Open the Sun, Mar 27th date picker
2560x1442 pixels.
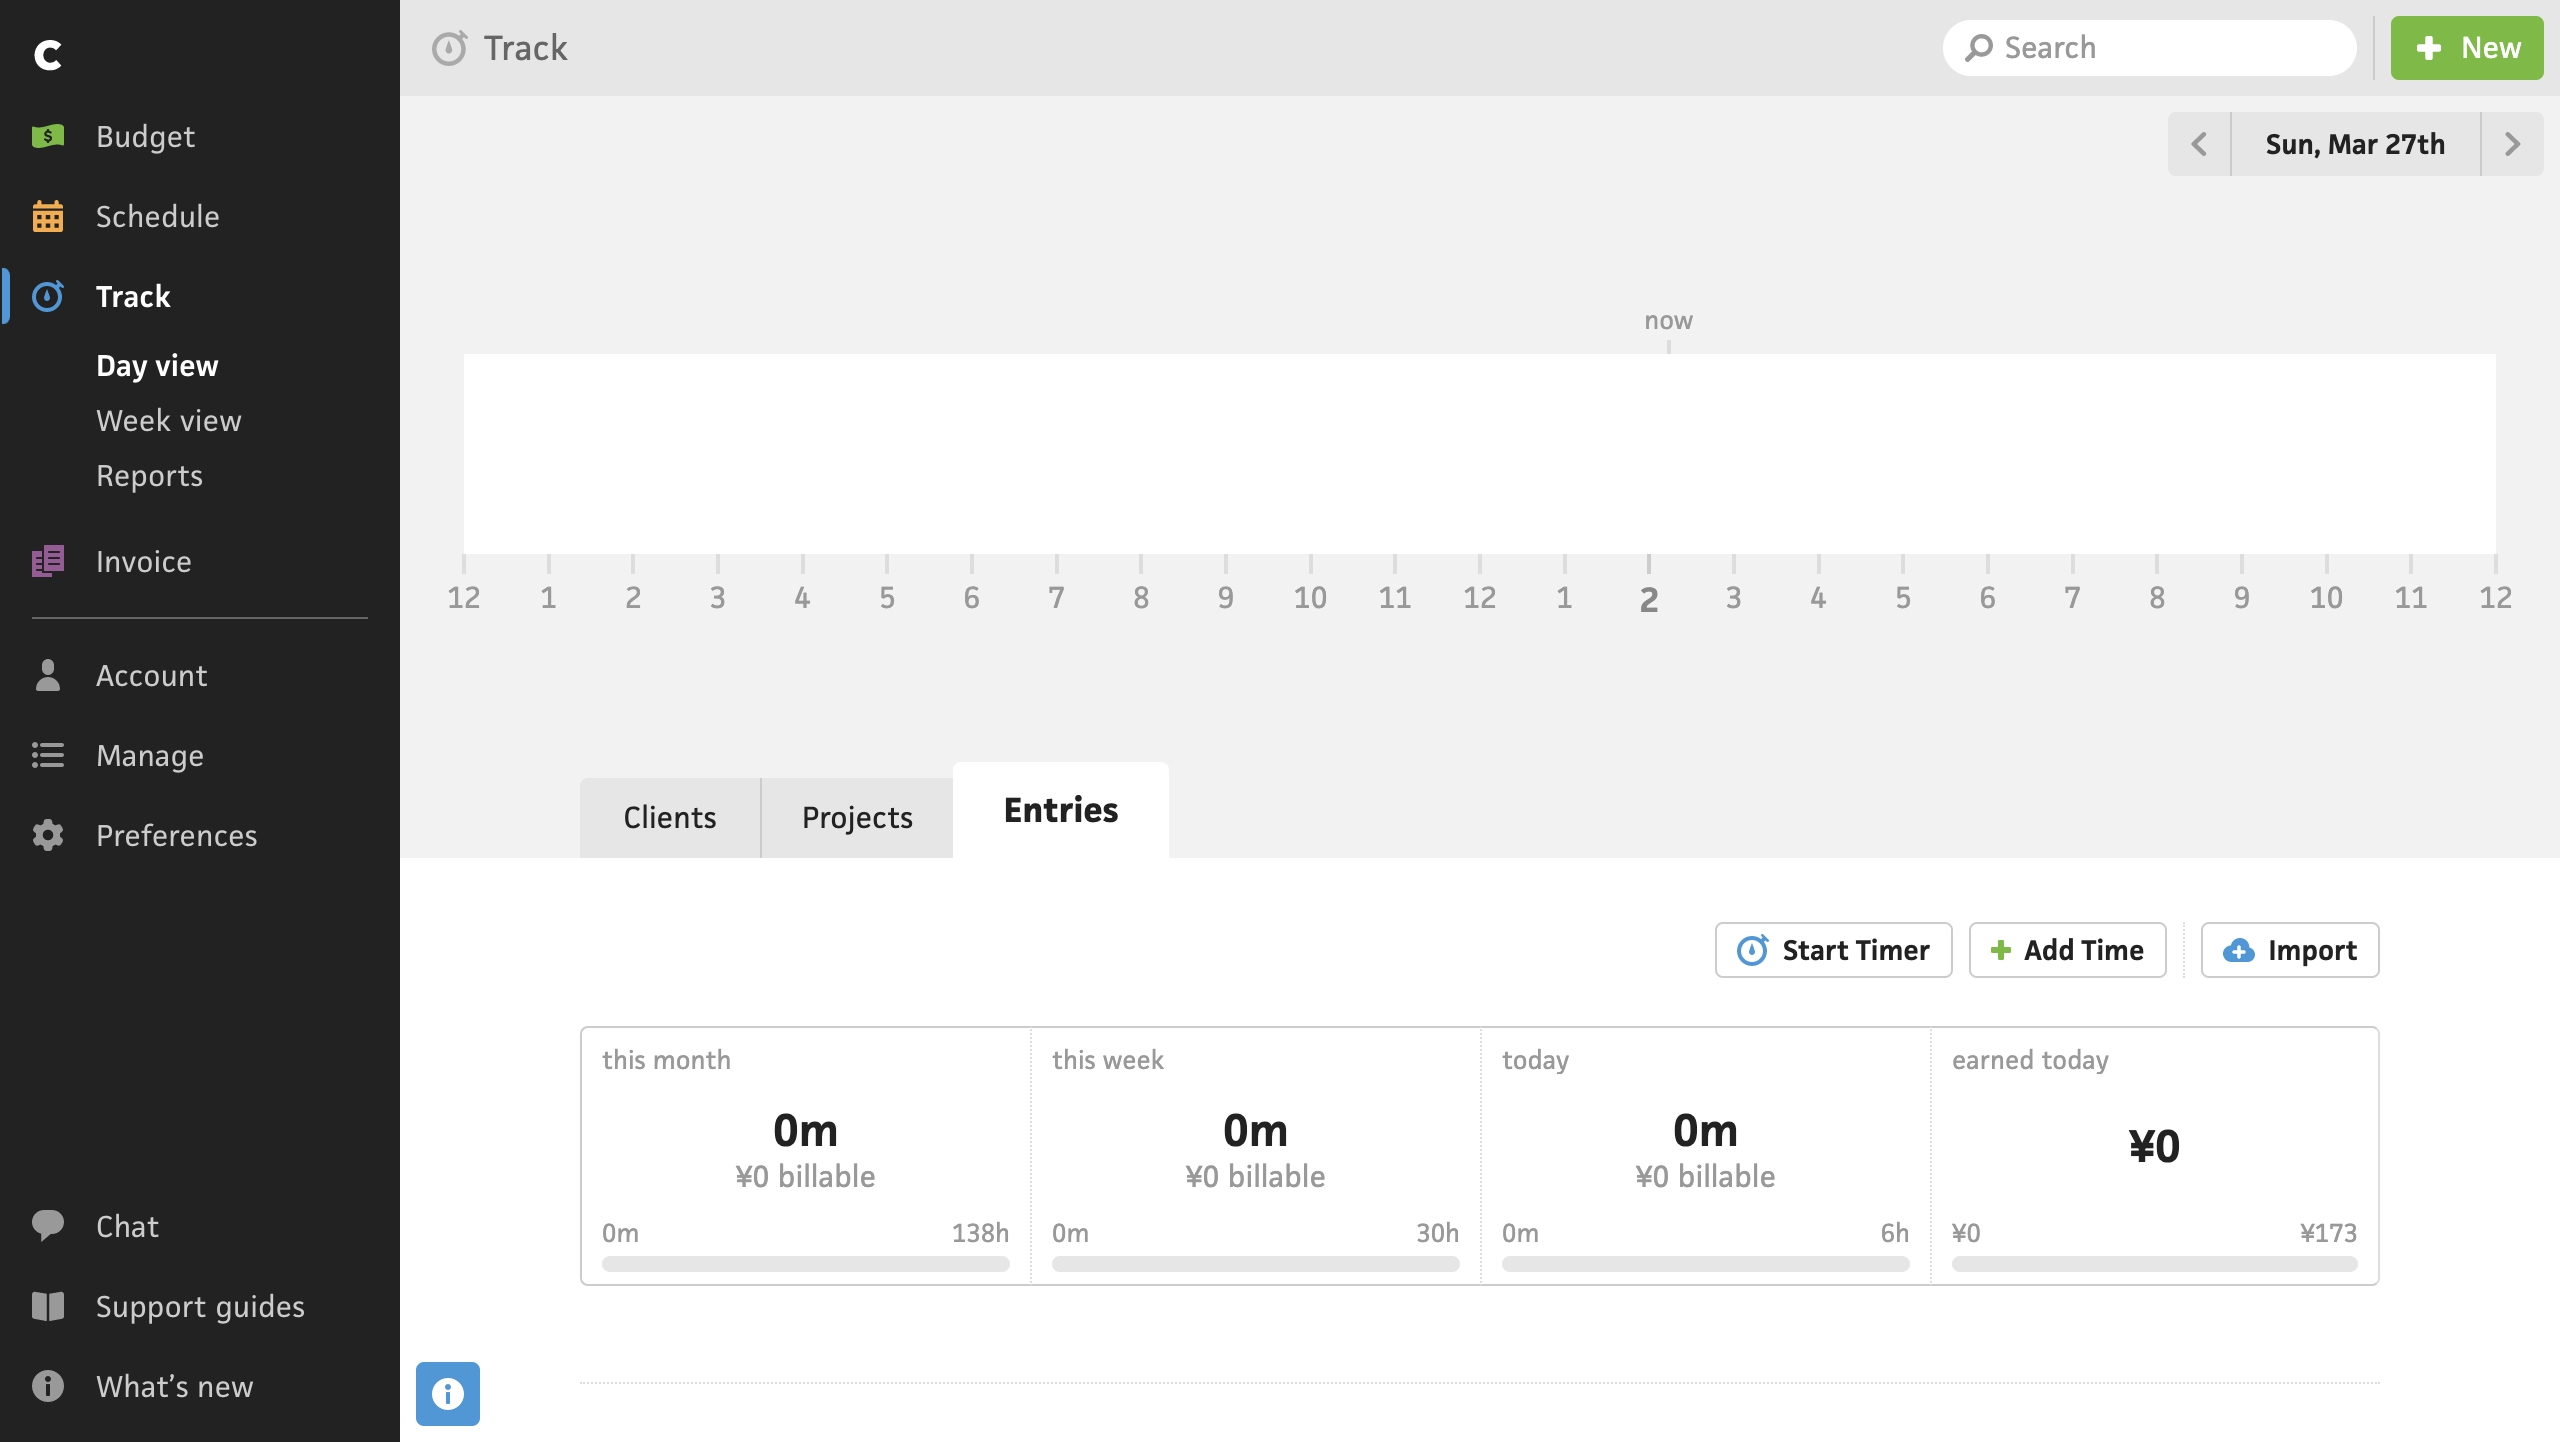point(2355,144)
